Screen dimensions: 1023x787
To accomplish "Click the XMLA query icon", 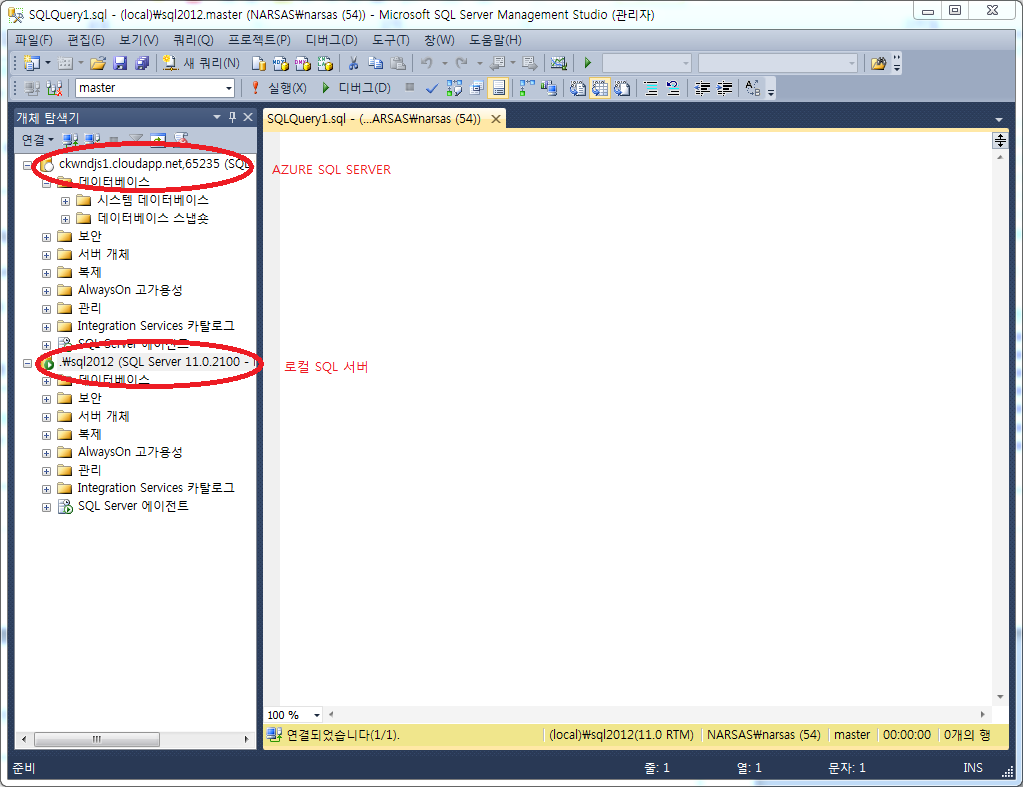I will pos(325,63).
